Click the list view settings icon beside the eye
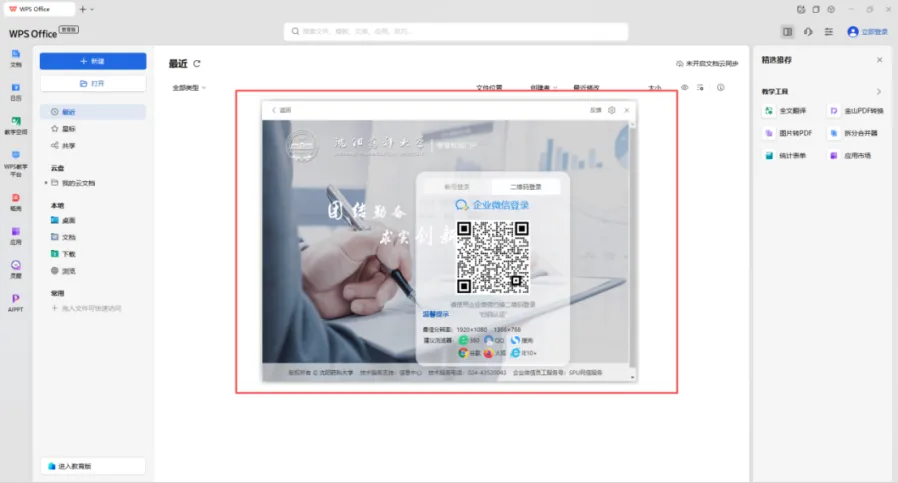 click(700, 88)
